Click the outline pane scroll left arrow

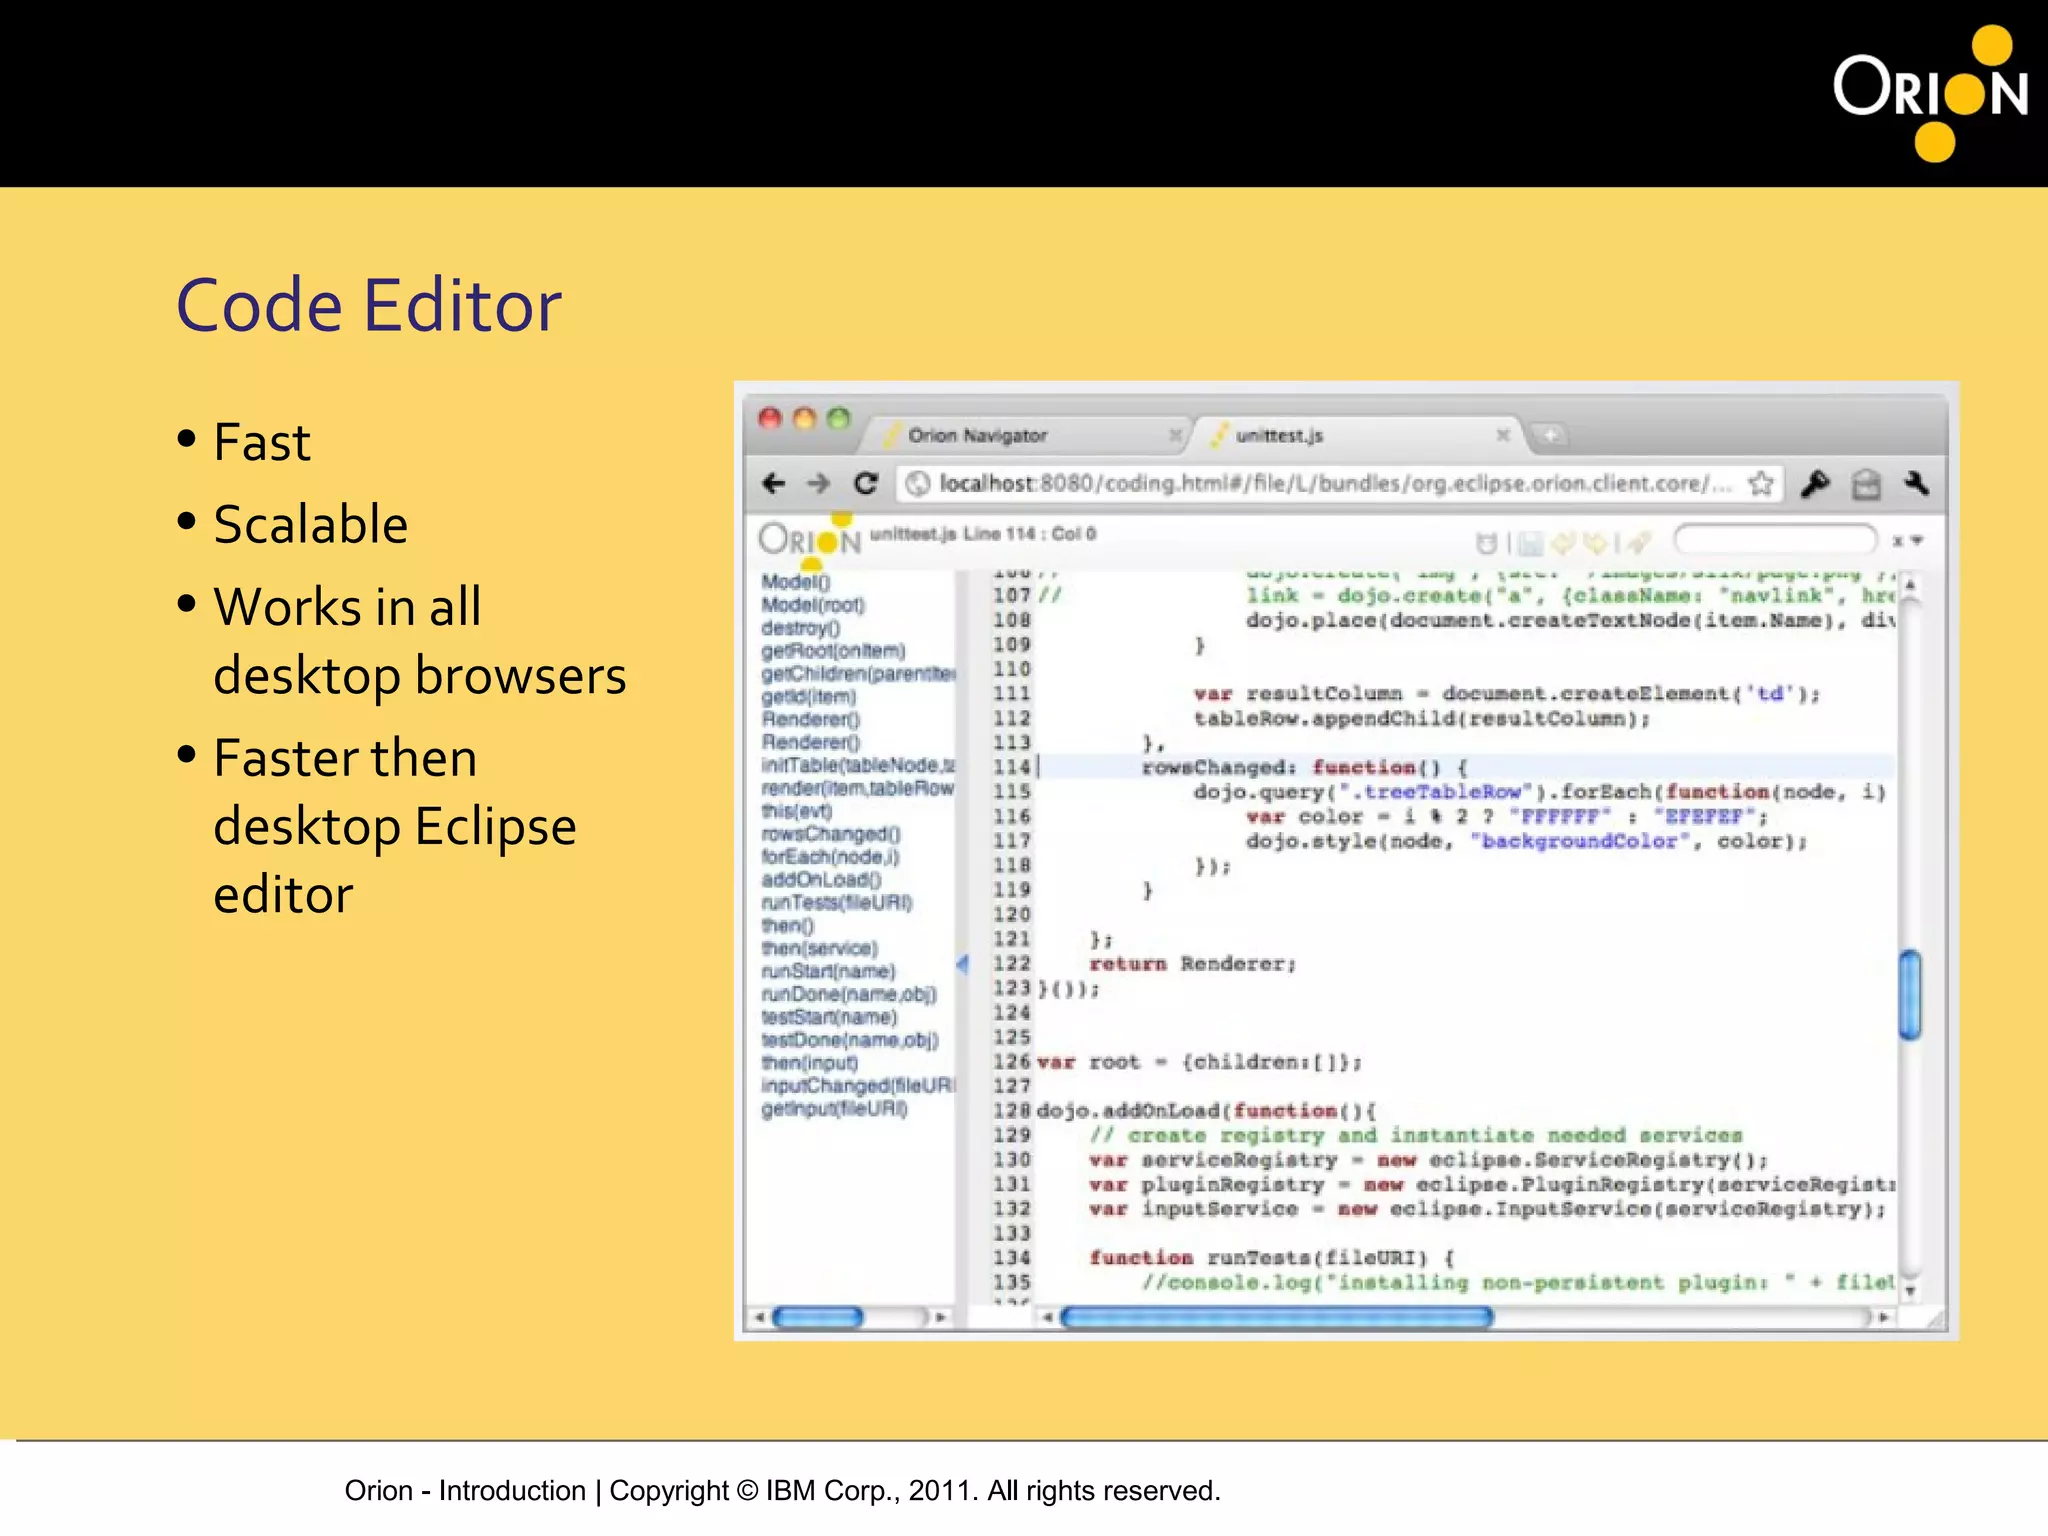point(759,1318)
